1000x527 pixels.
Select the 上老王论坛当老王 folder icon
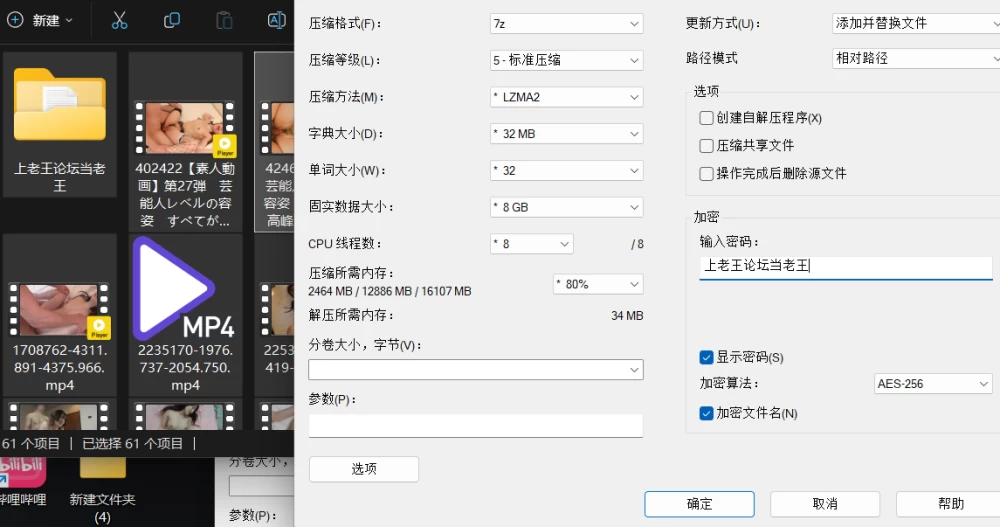coord(60,105)
